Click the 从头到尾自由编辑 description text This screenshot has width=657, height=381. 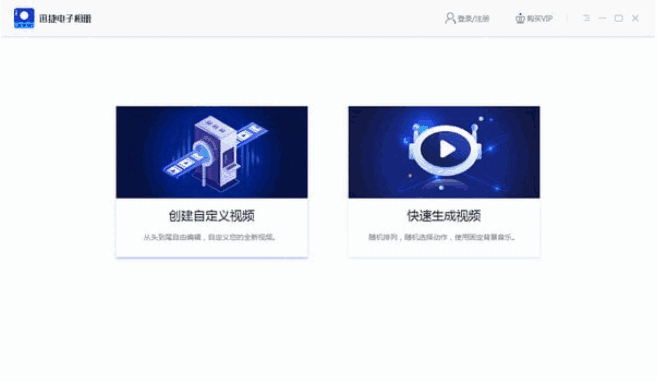210,237
